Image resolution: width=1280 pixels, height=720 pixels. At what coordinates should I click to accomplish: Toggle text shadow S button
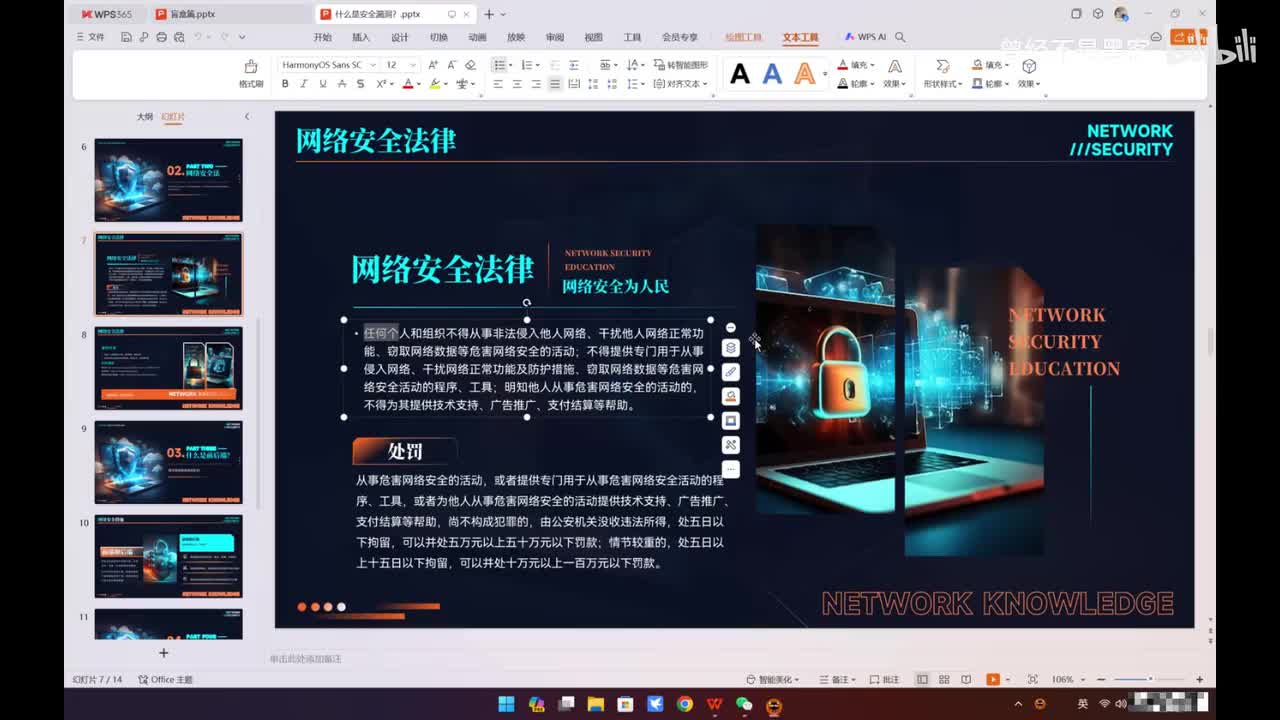361,84
